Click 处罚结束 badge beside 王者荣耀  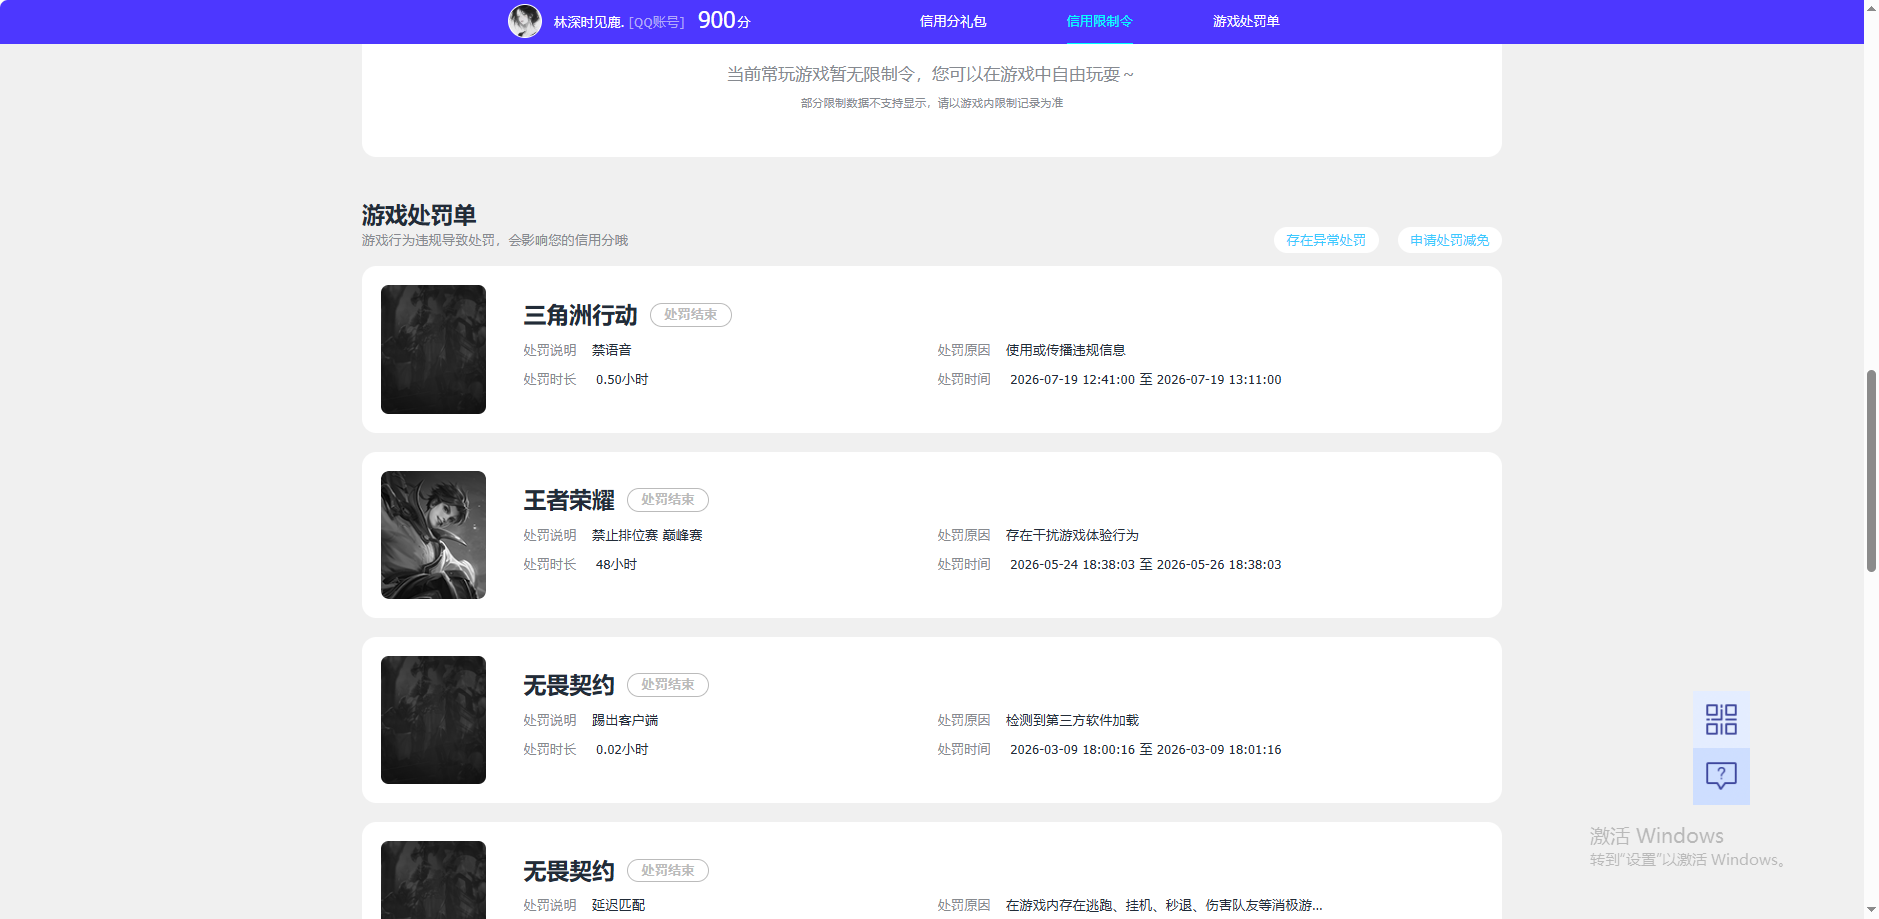[668, 500]
